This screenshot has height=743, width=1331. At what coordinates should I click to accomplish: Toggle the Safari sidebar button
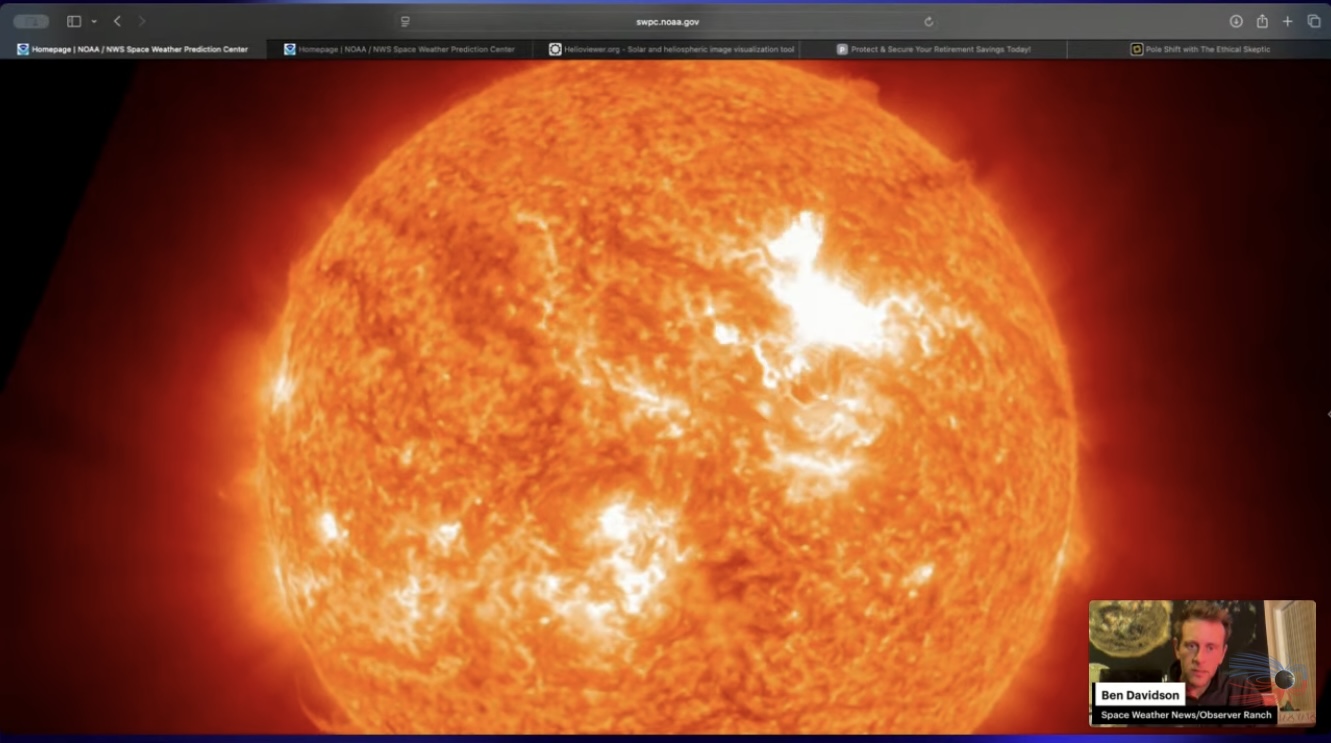point(74,21)
